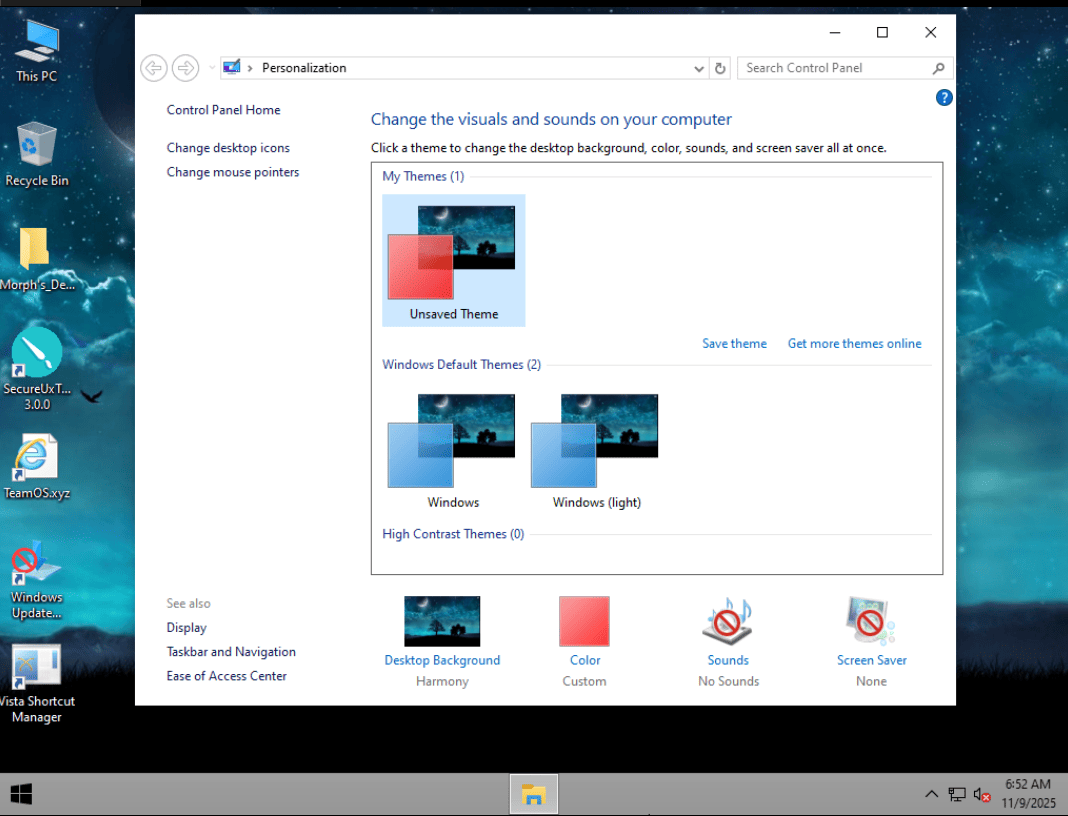Screen dimensions: 1068x816
Task: Click Get more themes online
Action: click(x=854, y=344)
